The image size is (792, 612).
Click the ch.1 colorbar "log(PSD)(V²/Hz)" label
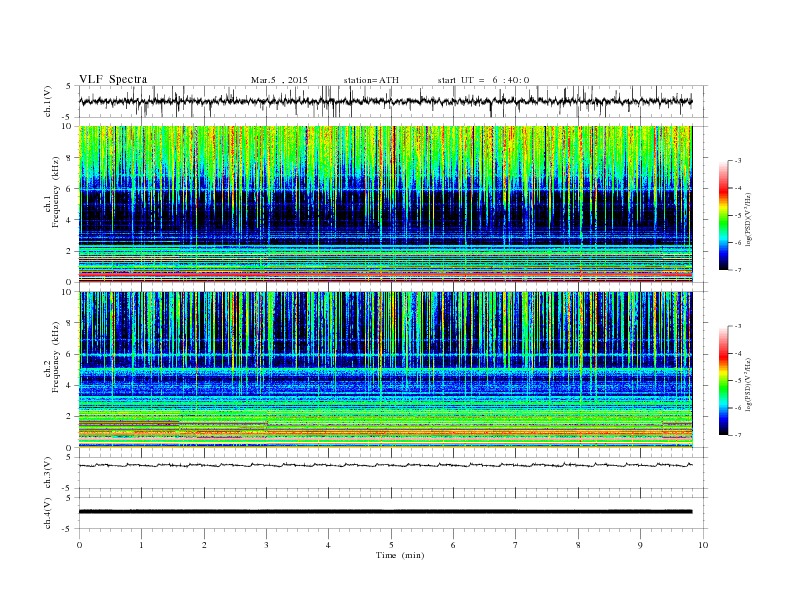[x=750, y=218]
